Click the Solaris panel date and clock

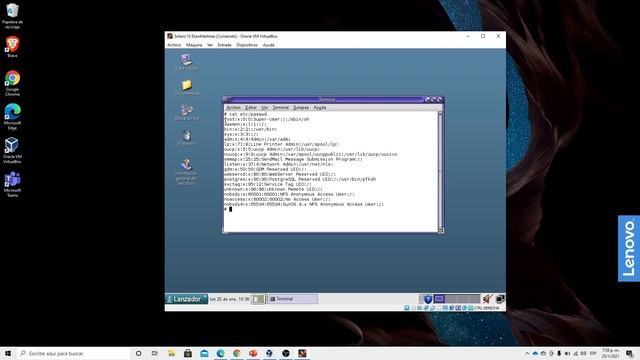pyautogui.click(x=229, y=299)
